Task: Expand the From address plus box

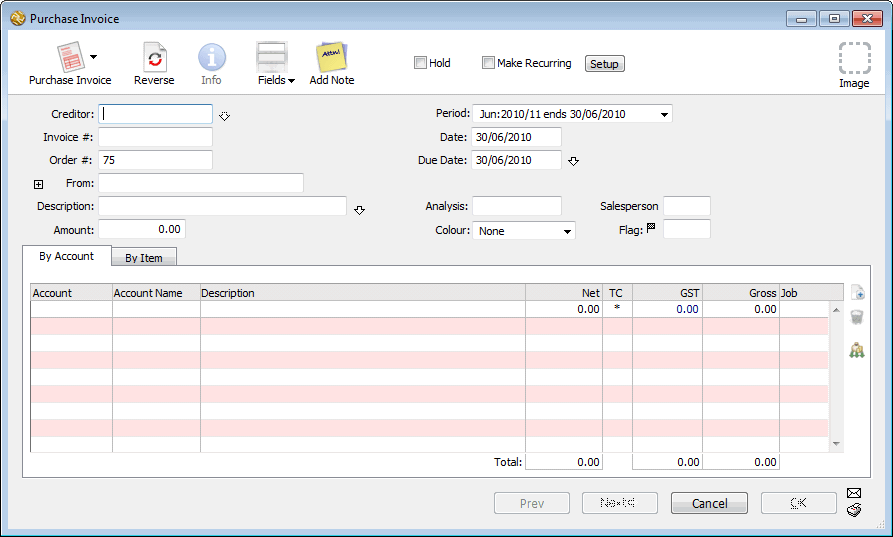Action: click(38, 185)
